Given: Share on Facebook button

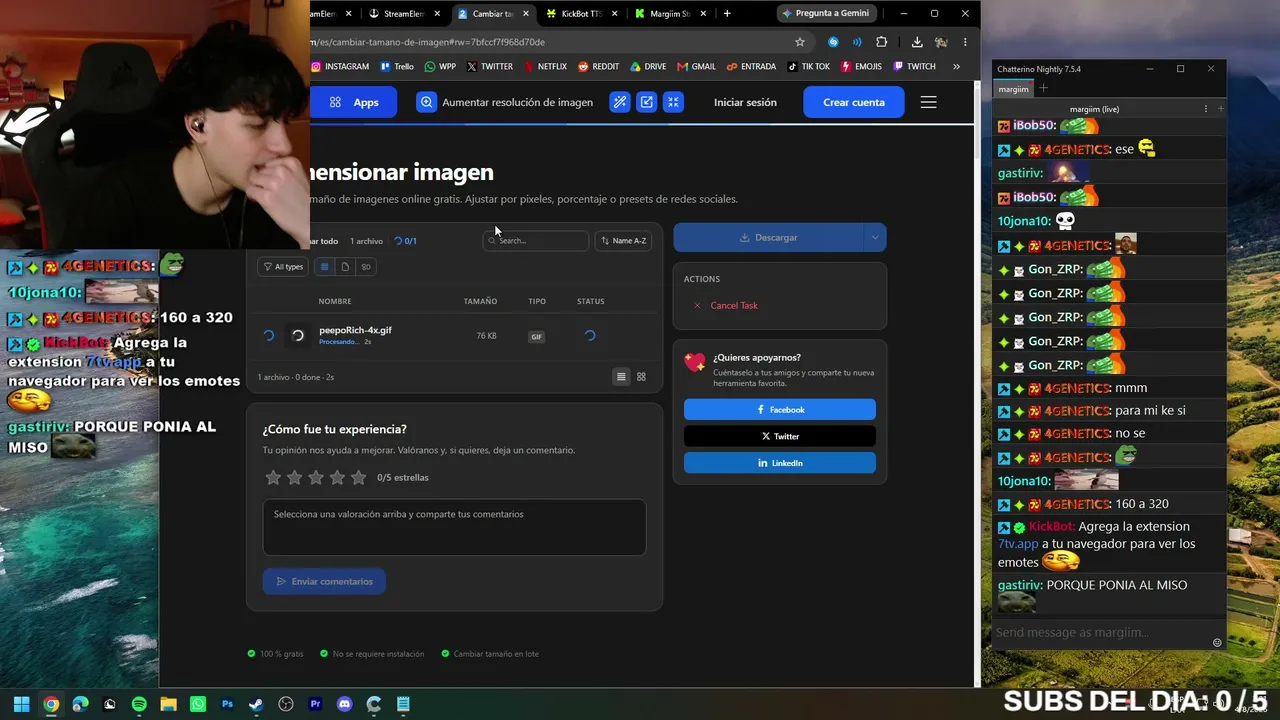Looking at the screenshot, I should (x=780, y=409).
